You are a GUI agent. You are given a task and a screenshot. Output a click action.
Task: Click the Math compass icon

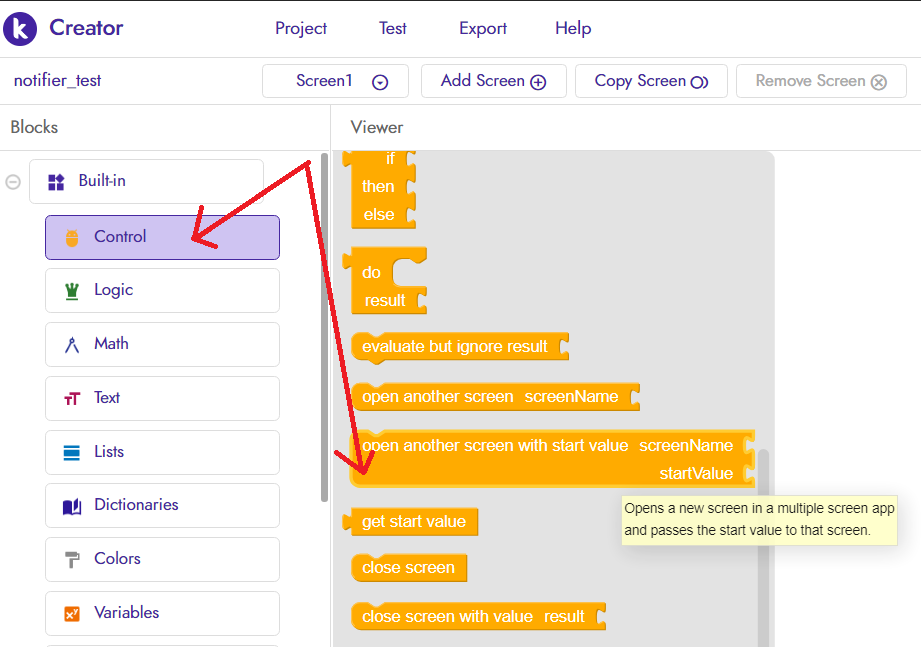click(71, 345)
